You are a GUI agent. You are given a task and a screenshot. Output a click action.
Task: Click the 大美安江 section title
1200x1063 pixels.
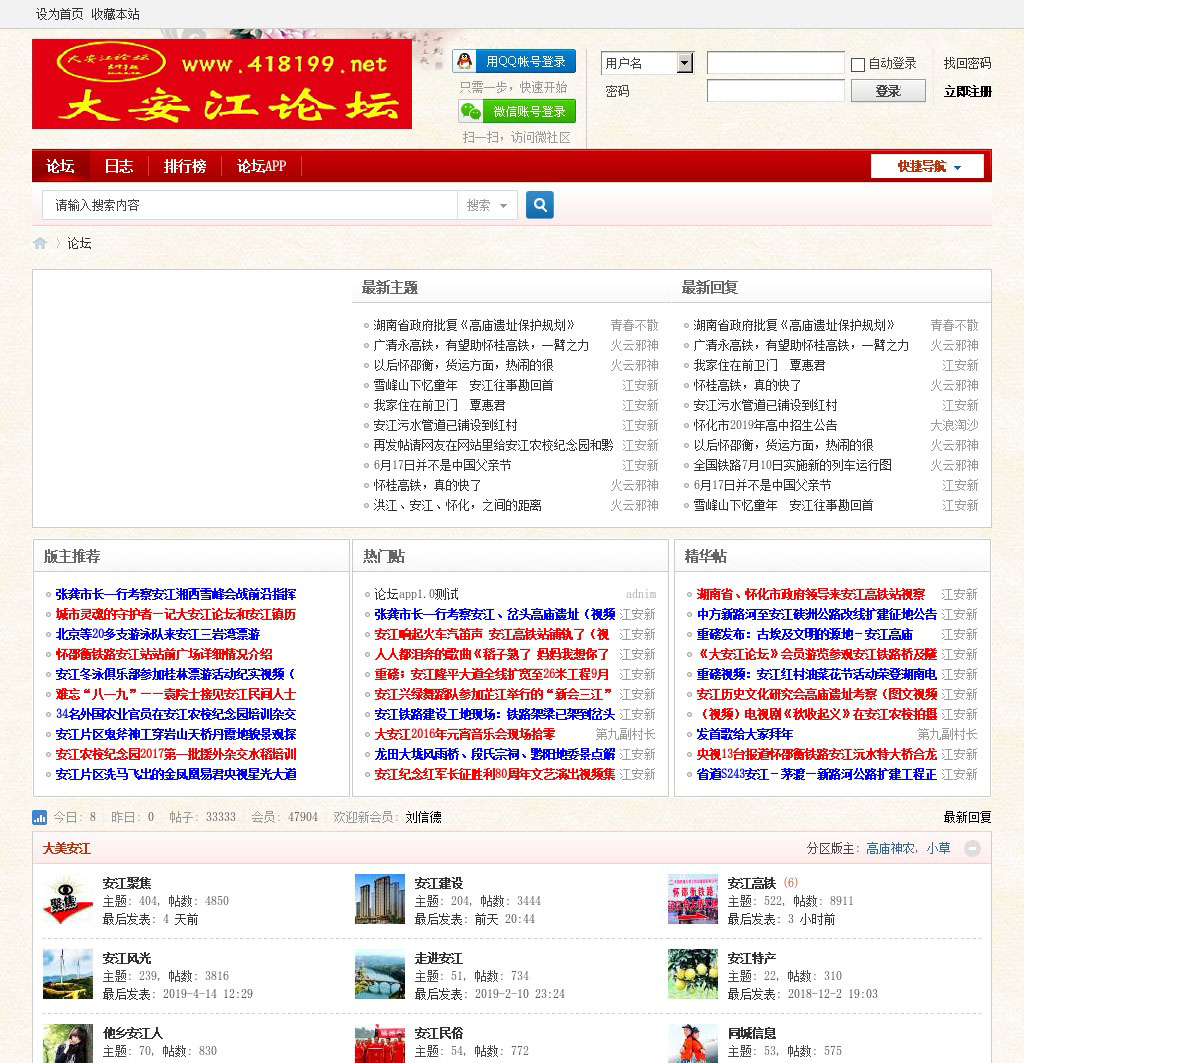point(66,848)
